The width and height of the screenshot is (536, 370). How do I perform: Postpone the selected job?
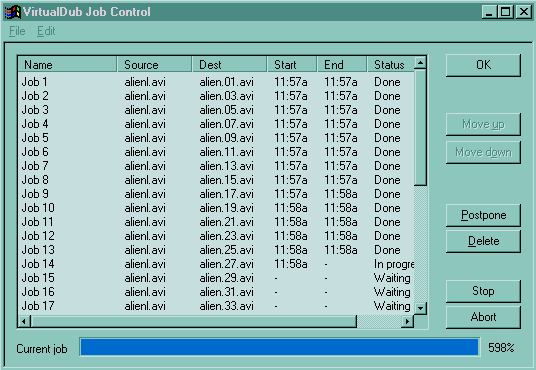pos(483,215)
